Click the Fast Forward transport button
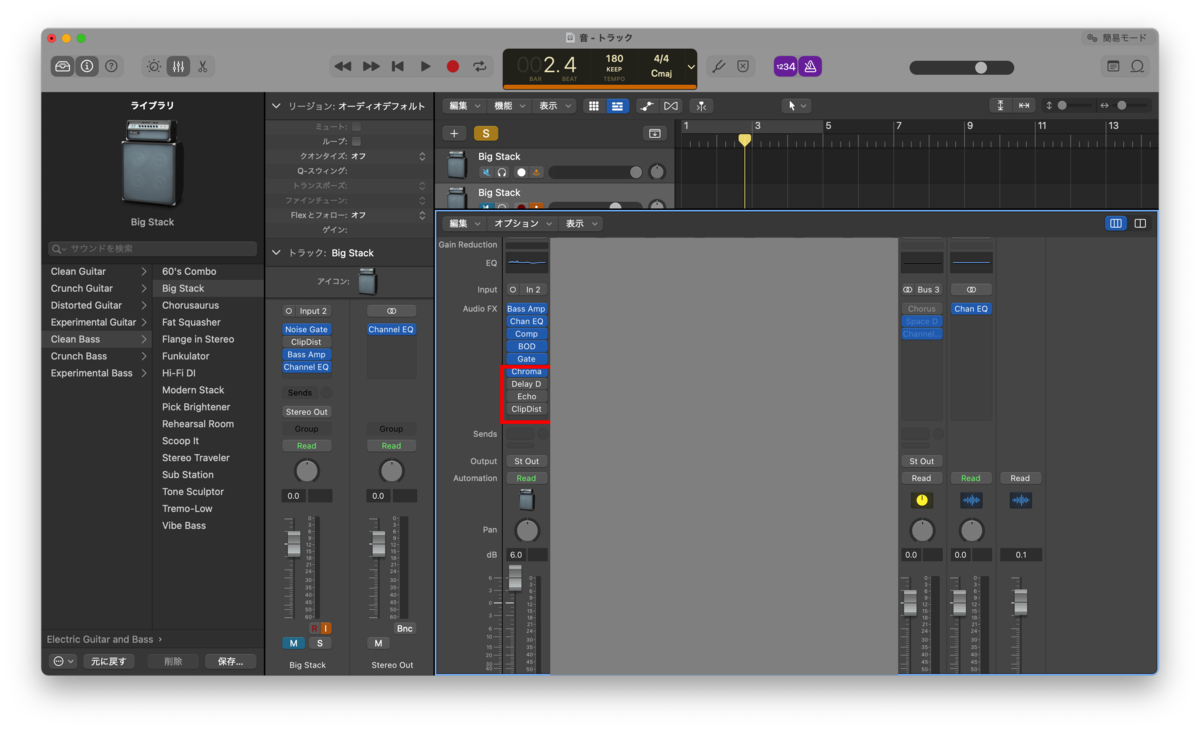This screenshot has height=730, width=1200. [x=371, y=66]
